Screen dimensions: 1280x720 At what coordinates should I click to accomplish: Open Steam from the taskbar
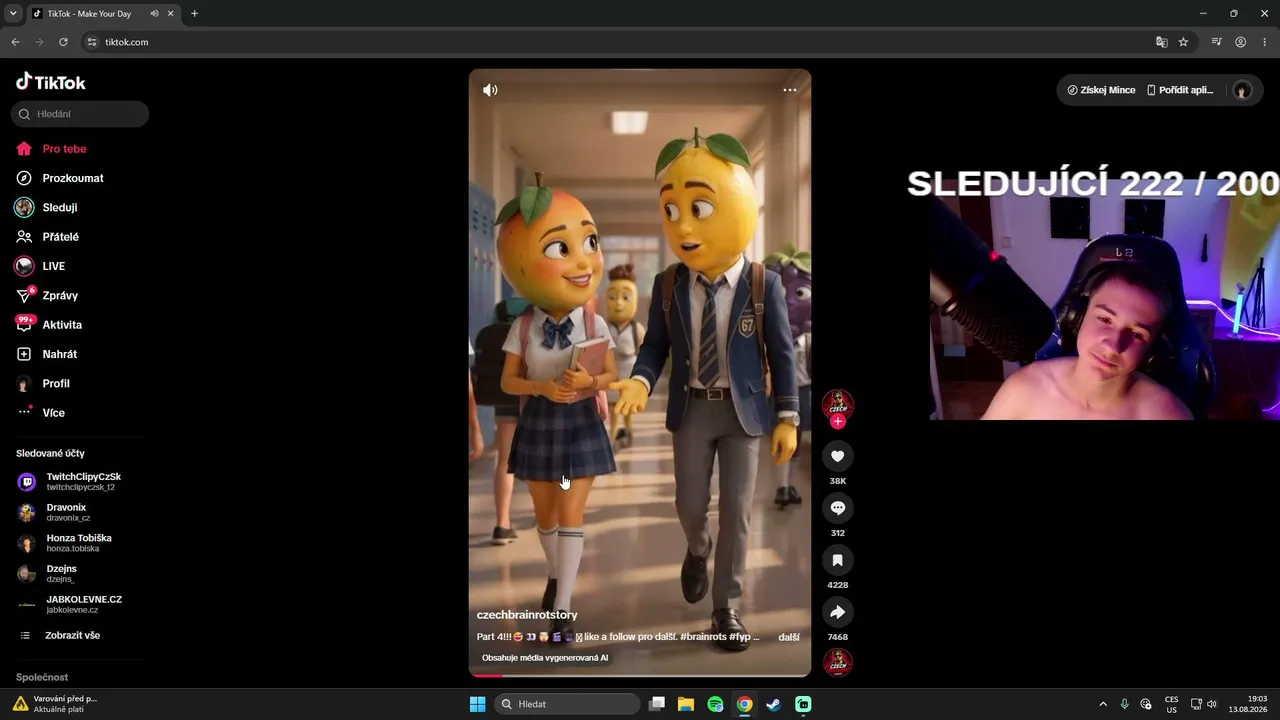(774, 704)
